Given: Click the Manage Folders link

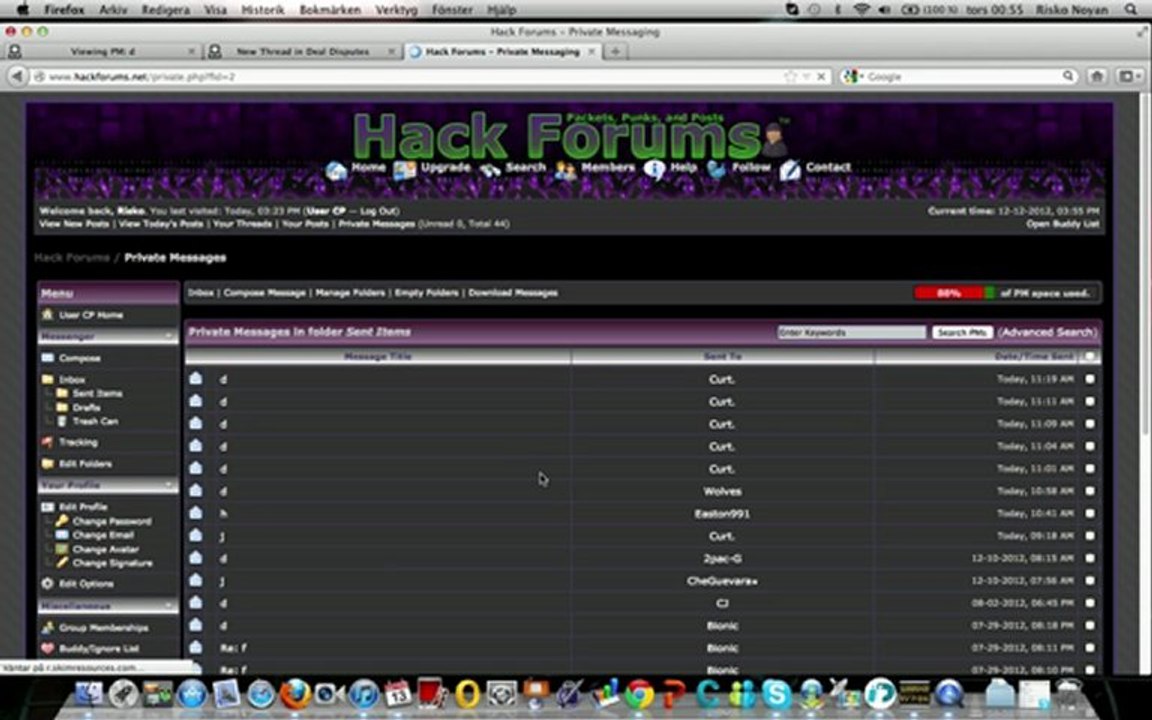Looking at the screenshot, I should point(350,292).
